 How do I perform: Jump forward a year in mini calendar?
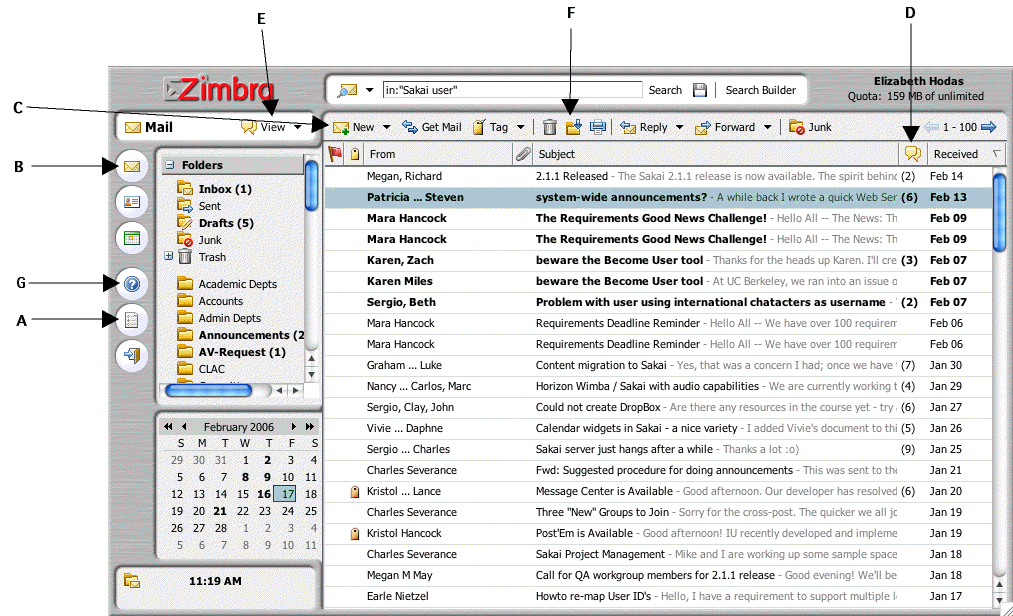309,427
